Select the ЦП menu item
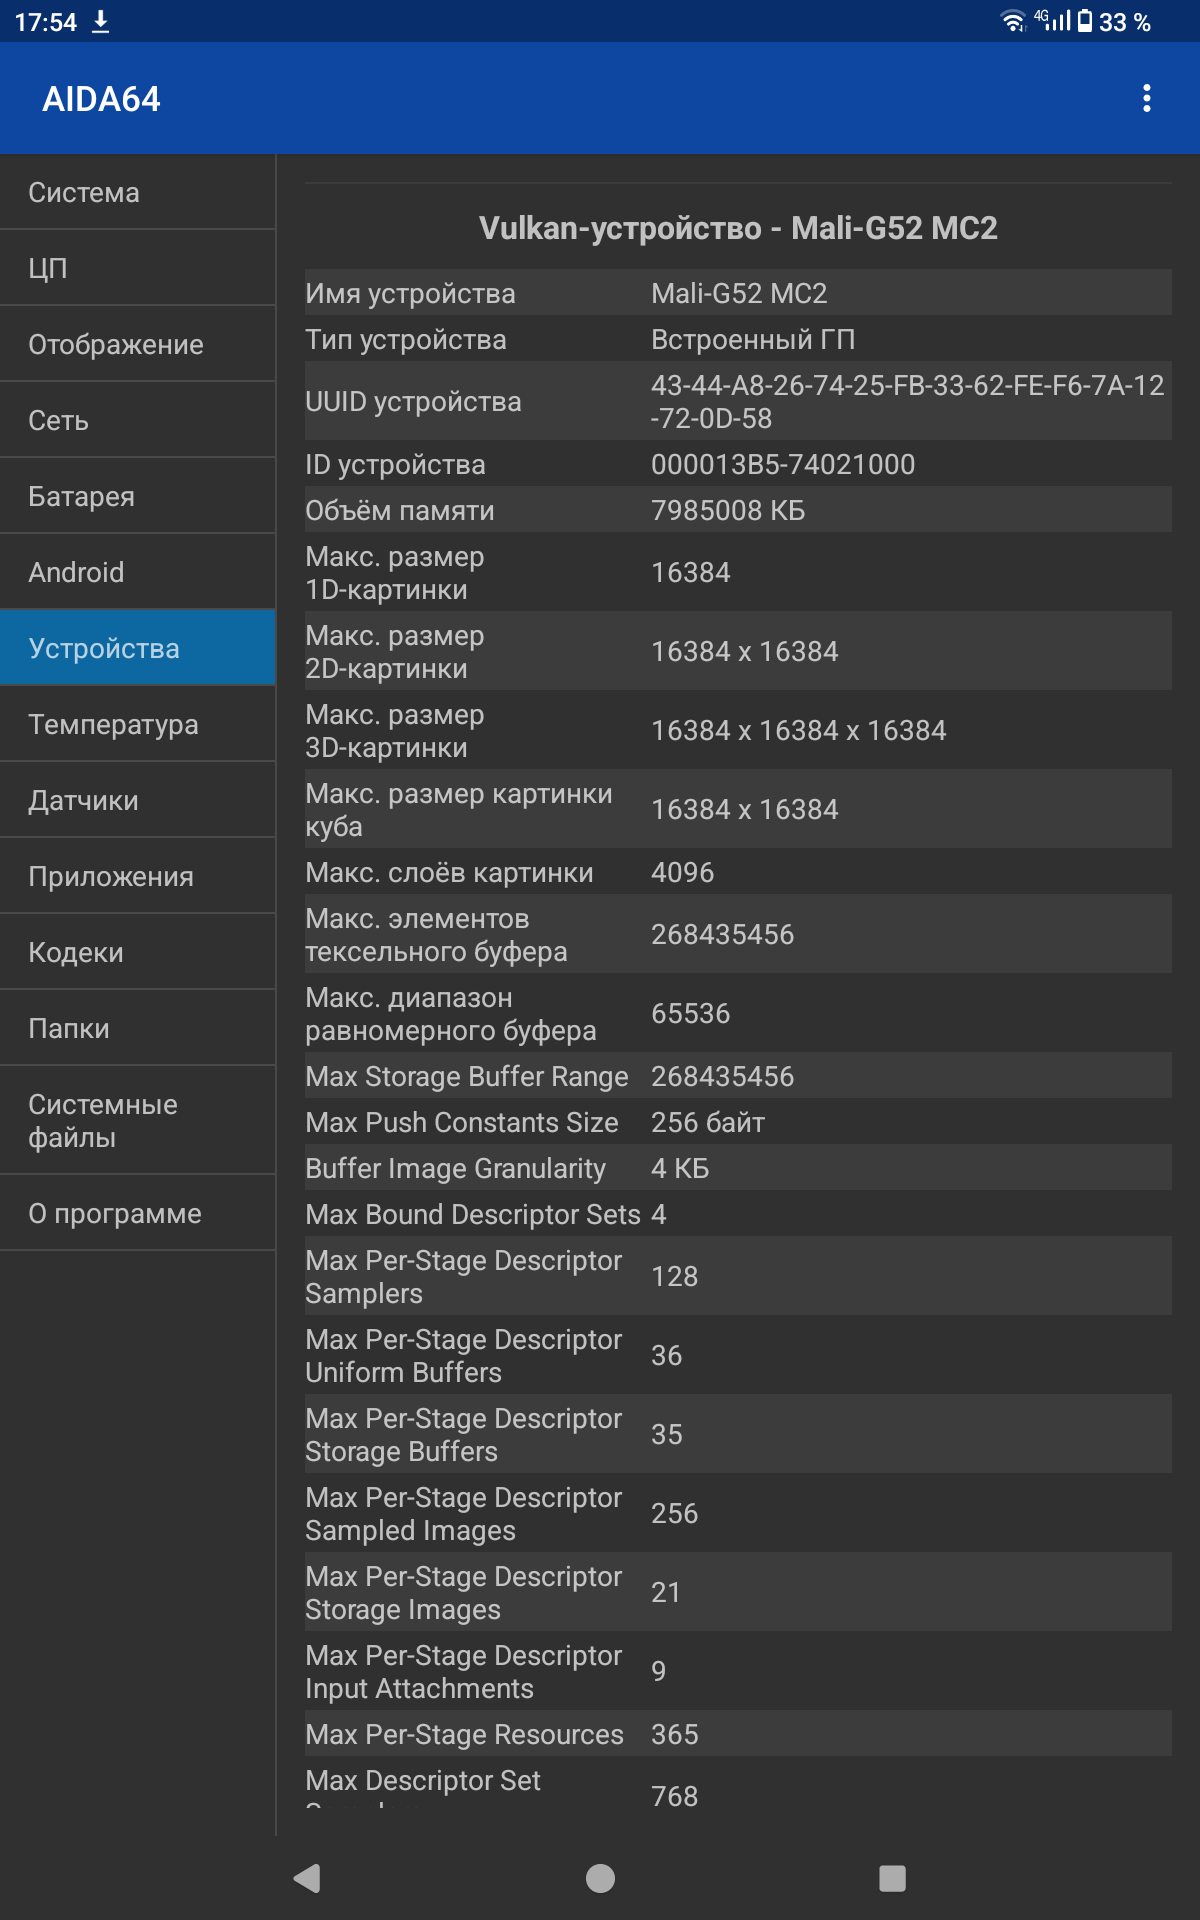 (137, 268)
